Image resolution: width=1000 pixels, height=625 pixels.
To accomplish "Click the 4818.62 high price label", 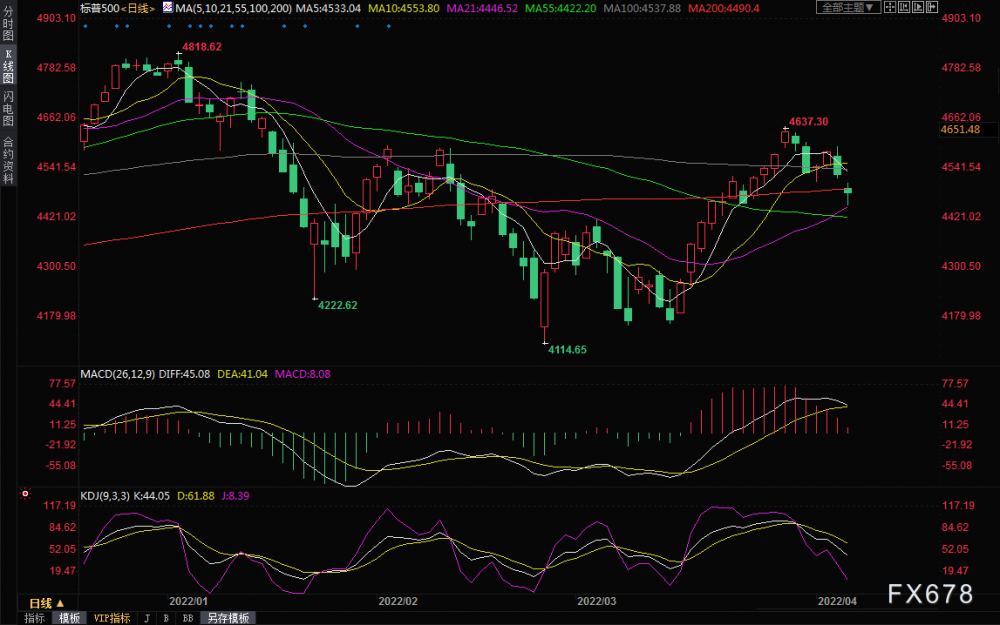I will click(202, 47).
